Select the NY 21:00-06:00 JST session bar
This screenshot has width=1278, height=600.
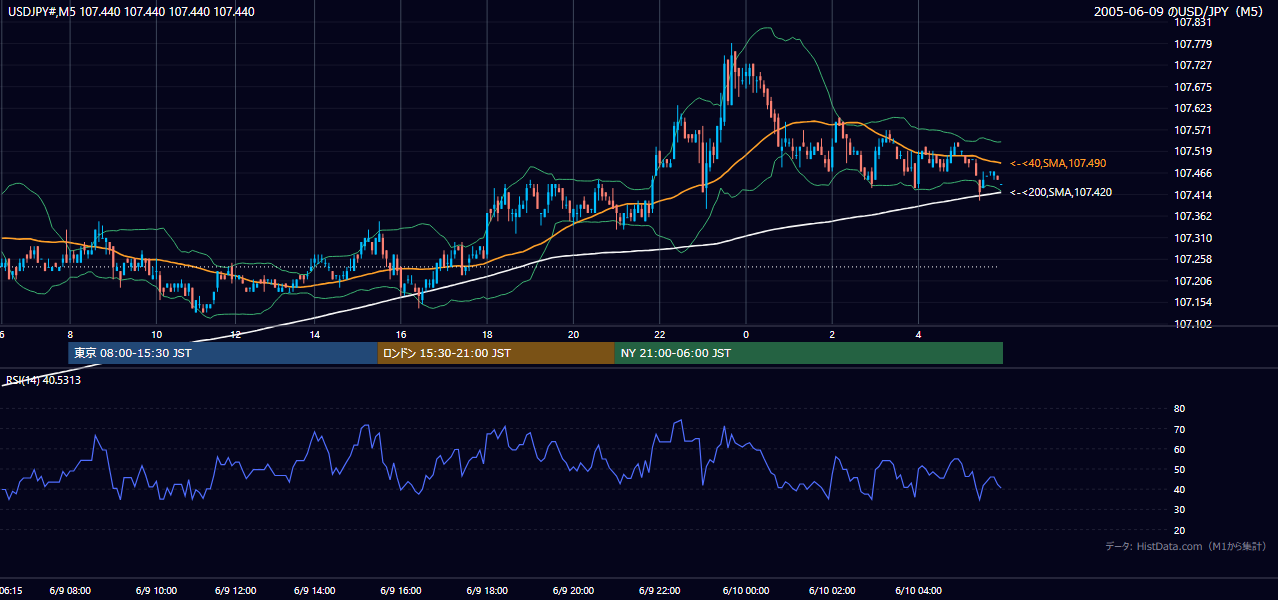click(x=808, y=353)
